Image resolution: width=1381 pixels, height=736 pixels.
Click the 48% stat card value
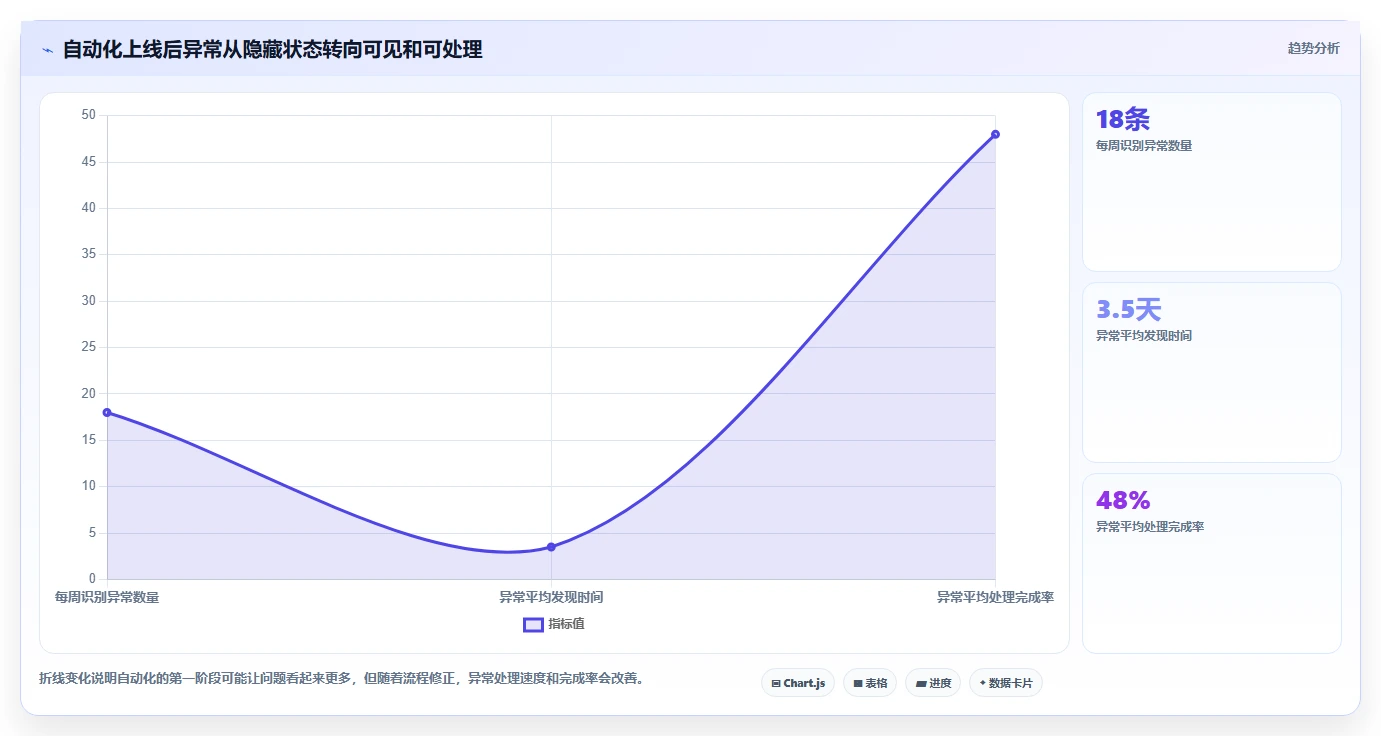[1123, 501]
